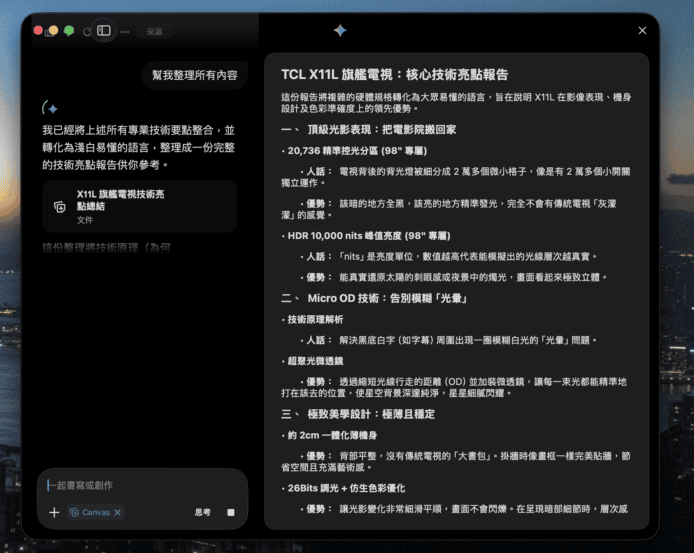Click the 文件 label on the document card
This screenshot has height=553, width=694.
pyautogui.click(x=85, y=220)
